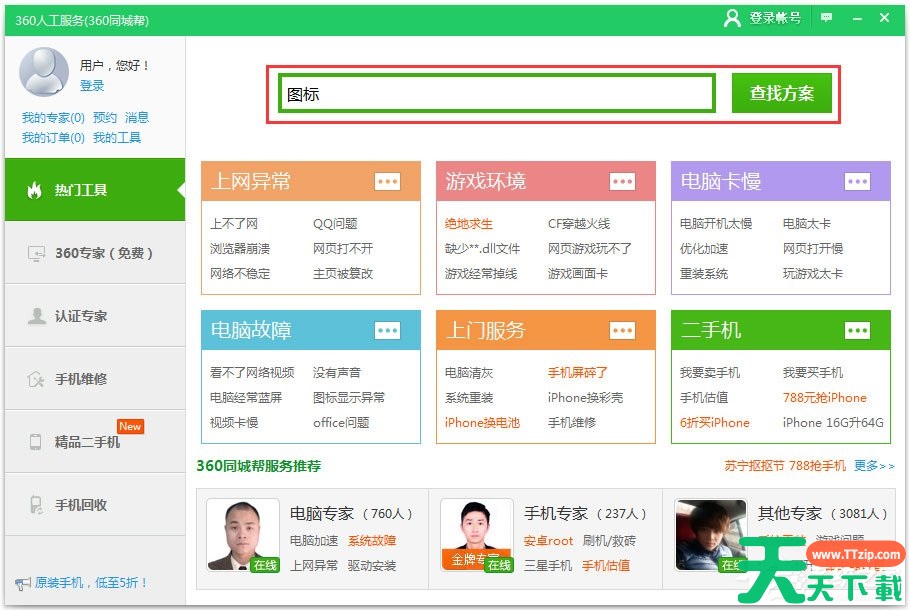The width and height of the screenshot is (910, 610).
Task: Open 原装手机，低至5折！ promo link
Action: 91,583
